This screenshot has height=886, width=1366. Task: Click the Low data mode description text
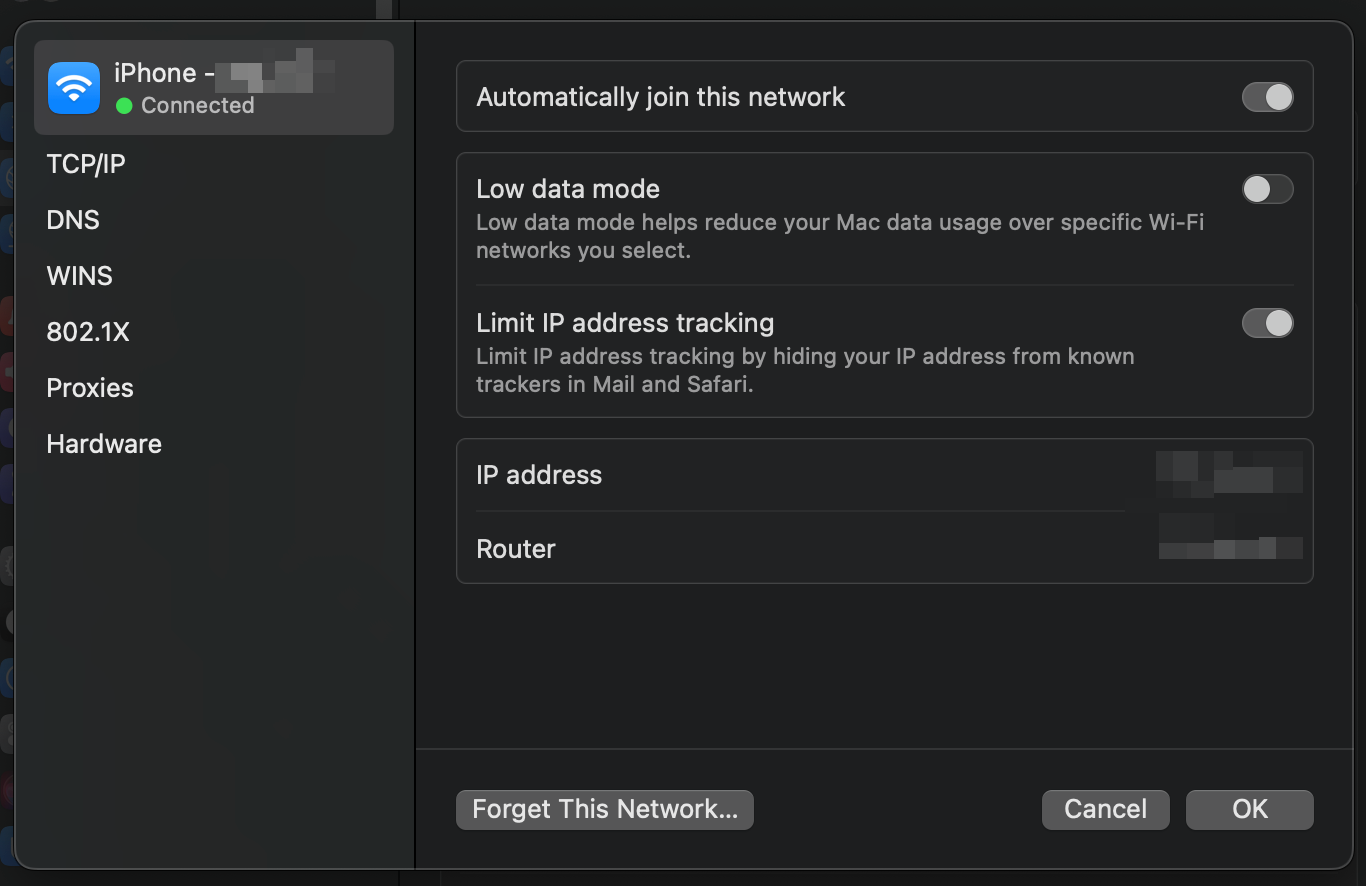(838, 236)
